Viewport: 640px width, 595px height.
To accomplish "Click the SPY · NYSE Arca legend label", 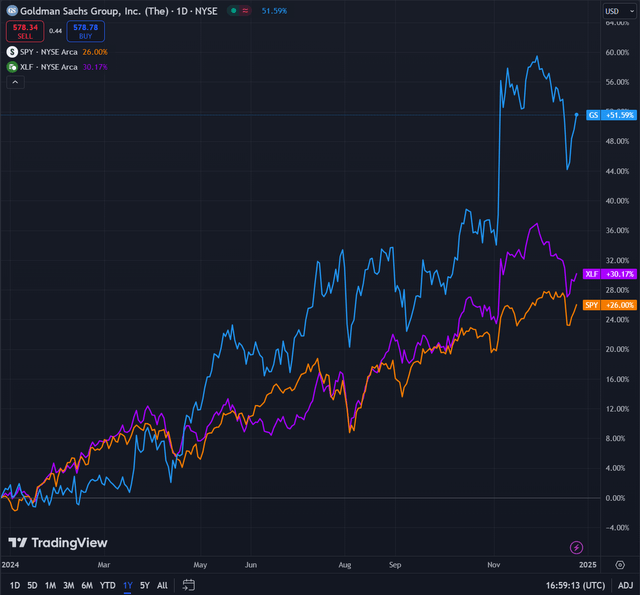I will click(49, 52).
